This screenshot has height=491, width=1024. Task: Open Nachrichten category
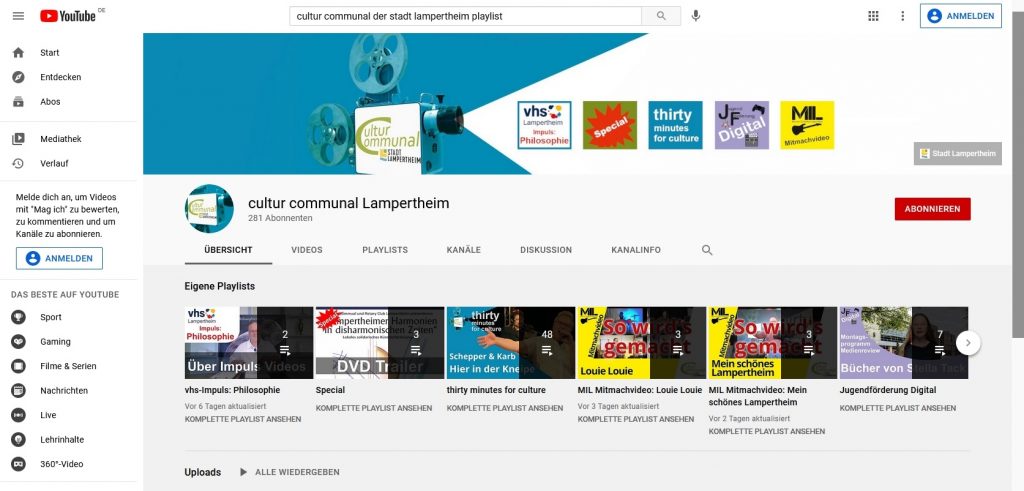(x=71, y=390)
